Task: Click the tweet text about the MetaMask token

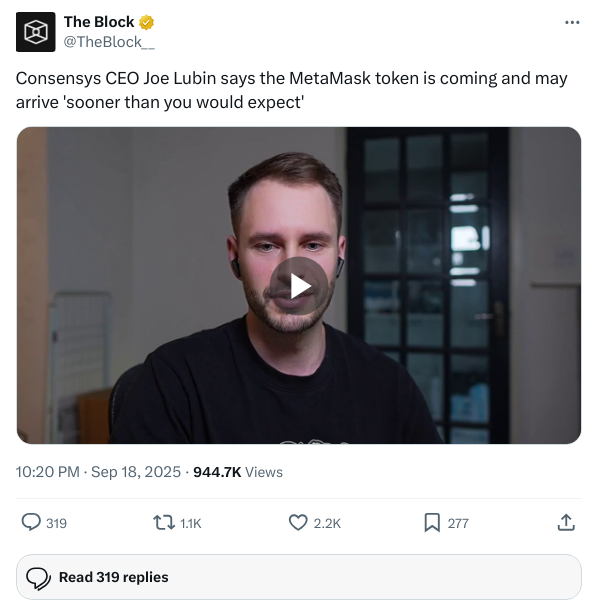Action: [x=292, y=90]
